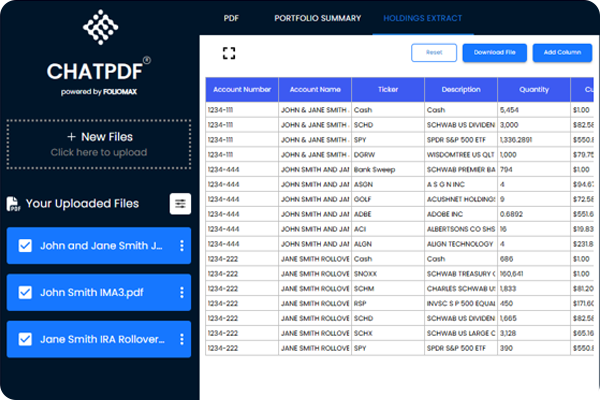Click the SNOXX ticker cell
This screenshot has width=600, height=400.
click(x=388, y=274)
